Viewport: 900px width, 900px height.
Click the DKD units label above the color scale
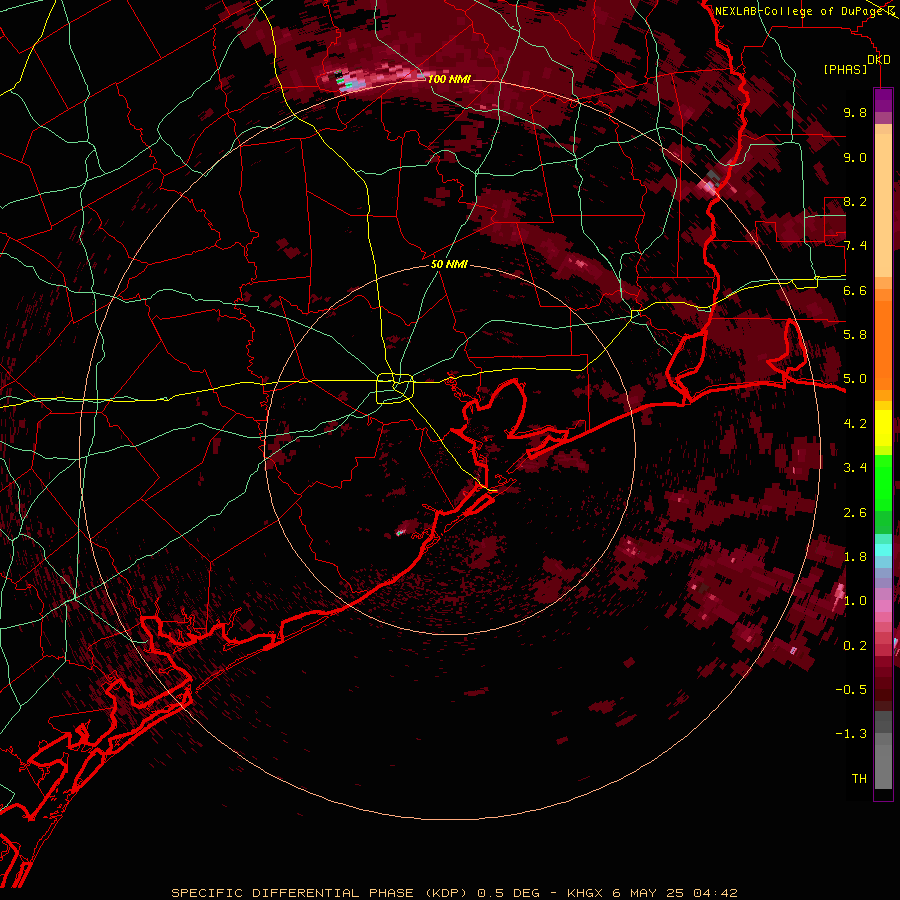click(x=879, y=59)
